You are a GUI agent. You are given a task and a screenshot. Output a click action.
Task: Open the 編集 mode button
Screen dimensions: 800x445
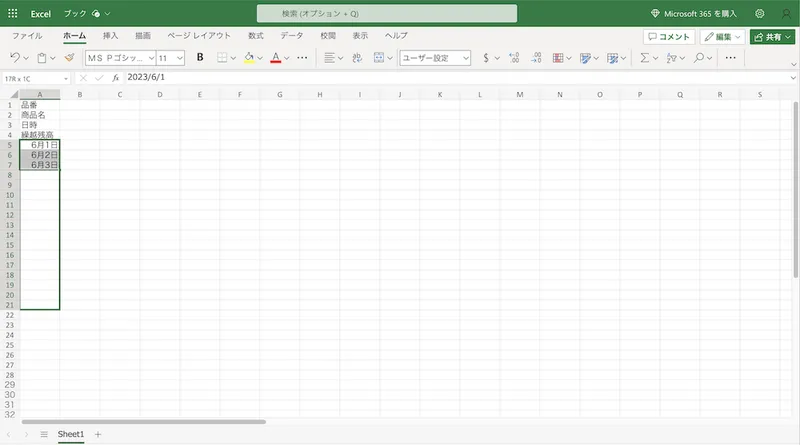click(722, 37)
